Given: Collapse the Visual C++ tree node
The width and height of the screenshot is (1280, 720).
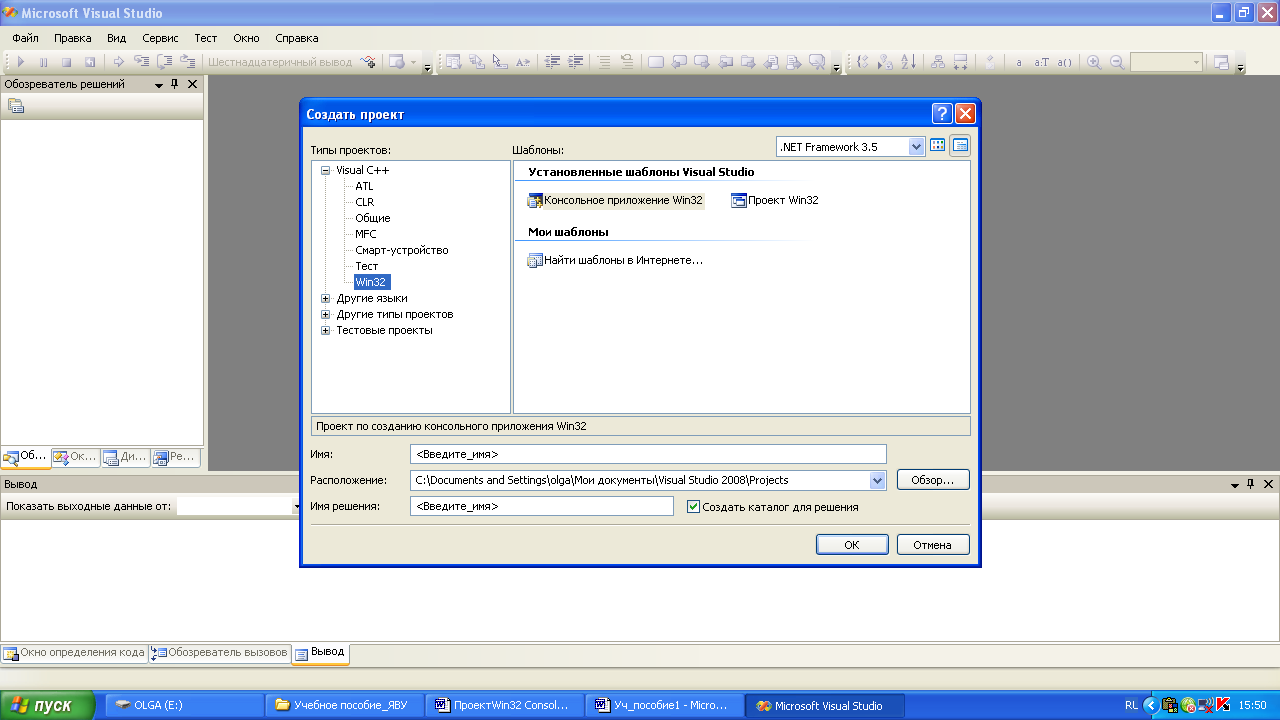Looking at the screenshot, I should (325, 170).
